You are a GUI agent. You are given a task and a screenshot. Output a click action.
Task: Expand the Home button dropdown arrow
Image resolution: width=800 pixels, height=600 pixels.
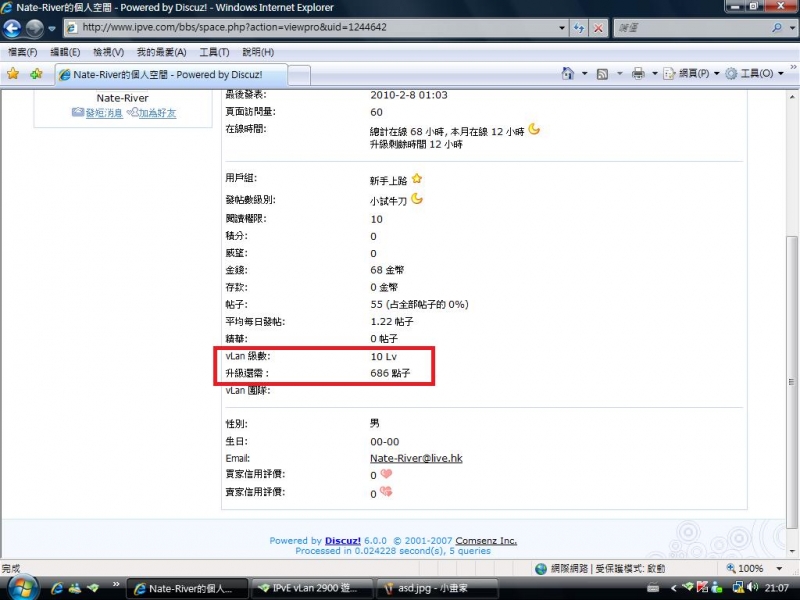pyautogui.click(x=585, y=74)
